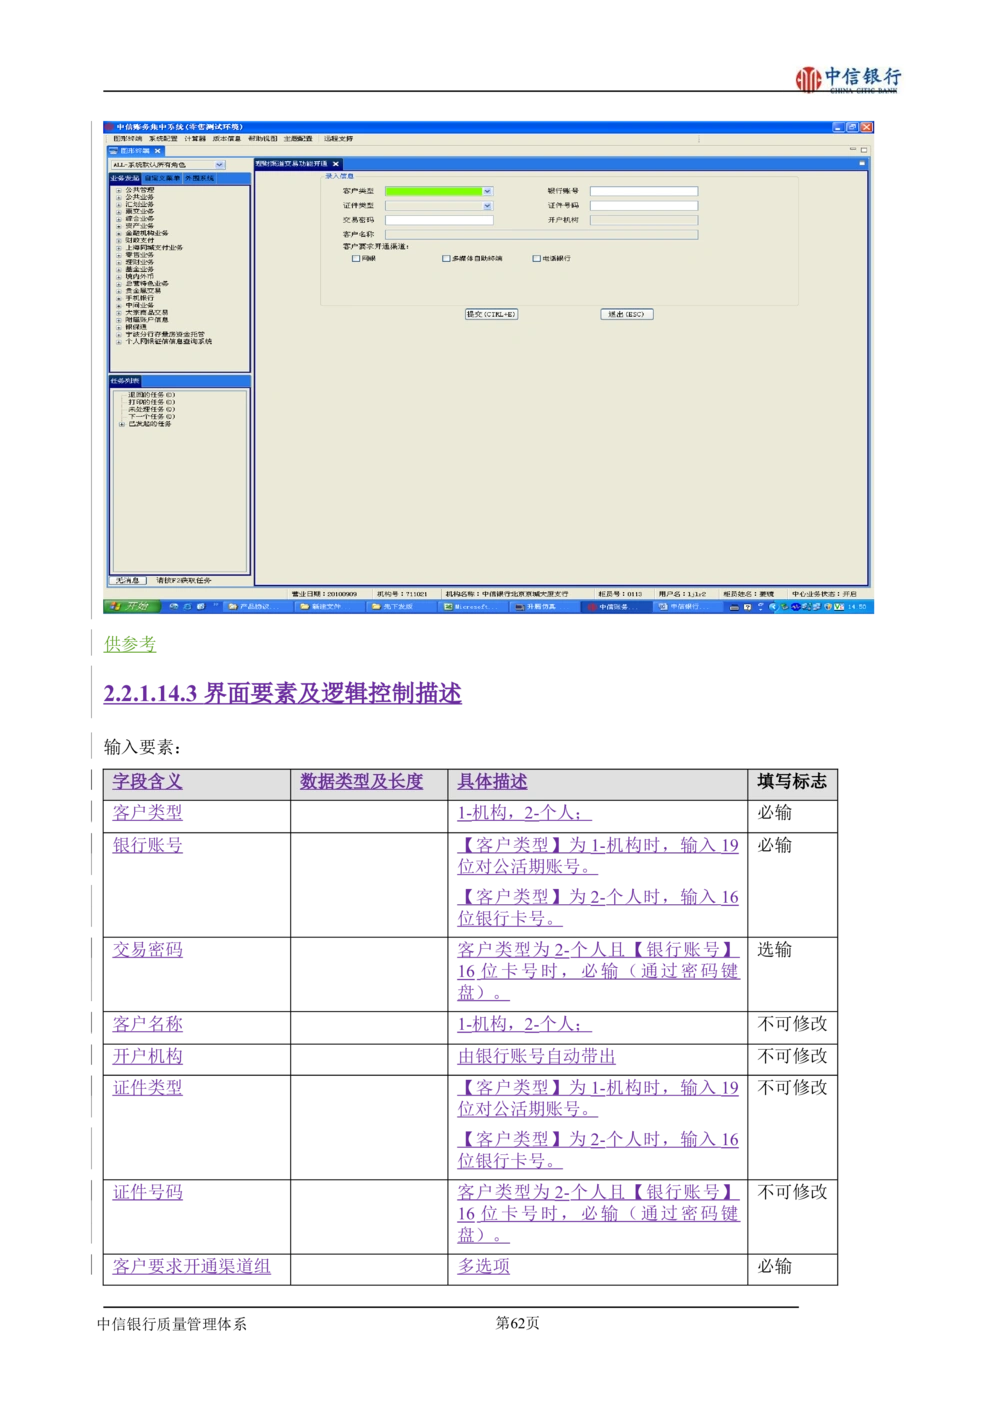Click the CITIC Bank logo at top right
1000x1415 pixels.
point(844,79)
